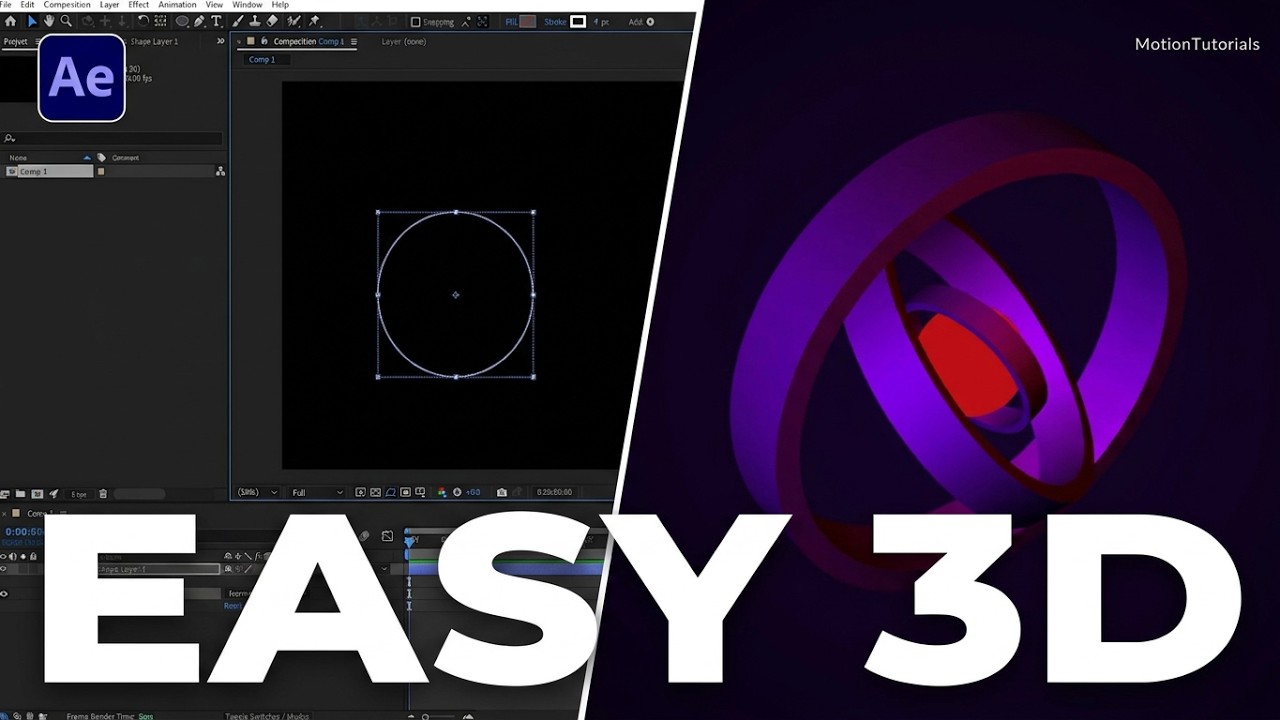1280x720 pixels.
Task: Open the Composition panel menu icon
Action: pyautogui.click(x=354, y=41)
